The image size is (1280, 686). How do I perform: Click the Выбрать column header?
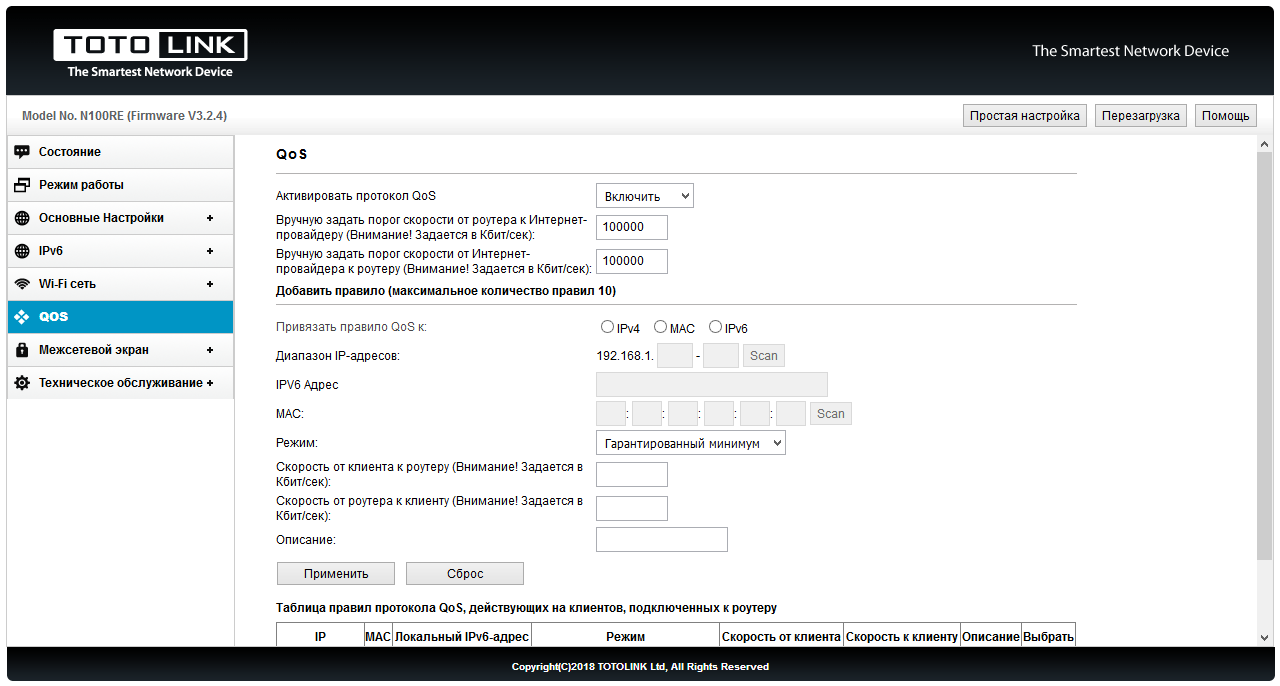pyautogui.click(x=1049, y=637)
